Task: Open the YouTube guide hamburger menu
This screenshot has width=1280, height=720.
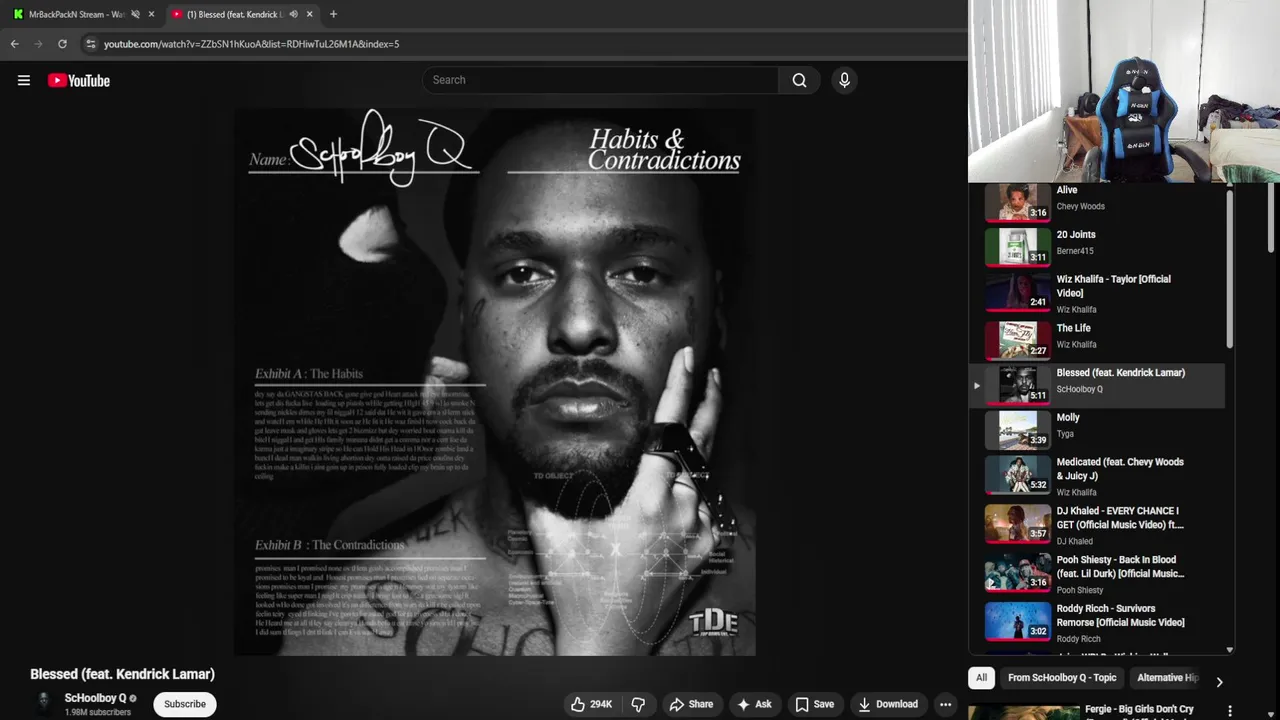Action: click(x=24, y=81)
